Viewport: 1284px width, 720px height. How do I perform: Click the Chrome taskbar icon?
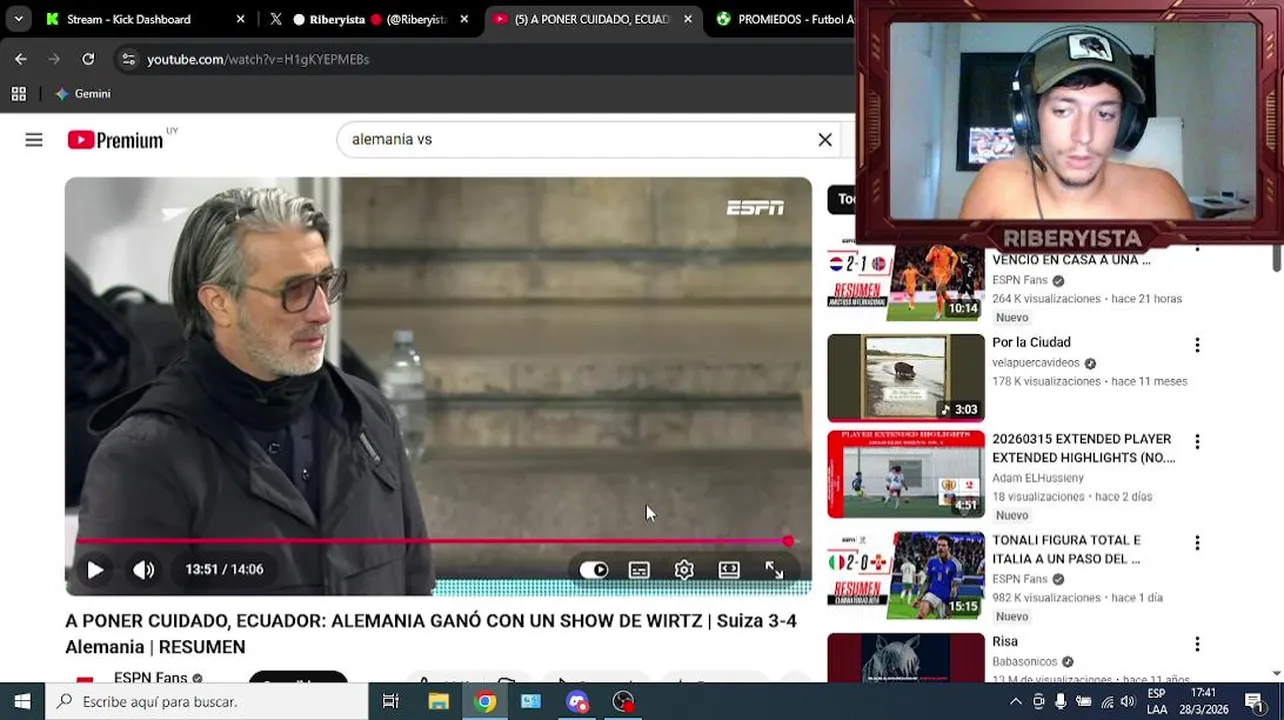pyautogui.click(x=485, y=701)
